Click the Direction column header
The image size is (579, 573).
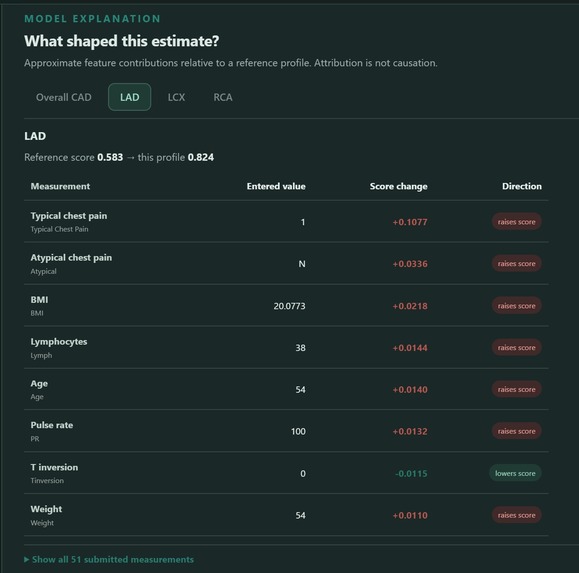[522, 186]
